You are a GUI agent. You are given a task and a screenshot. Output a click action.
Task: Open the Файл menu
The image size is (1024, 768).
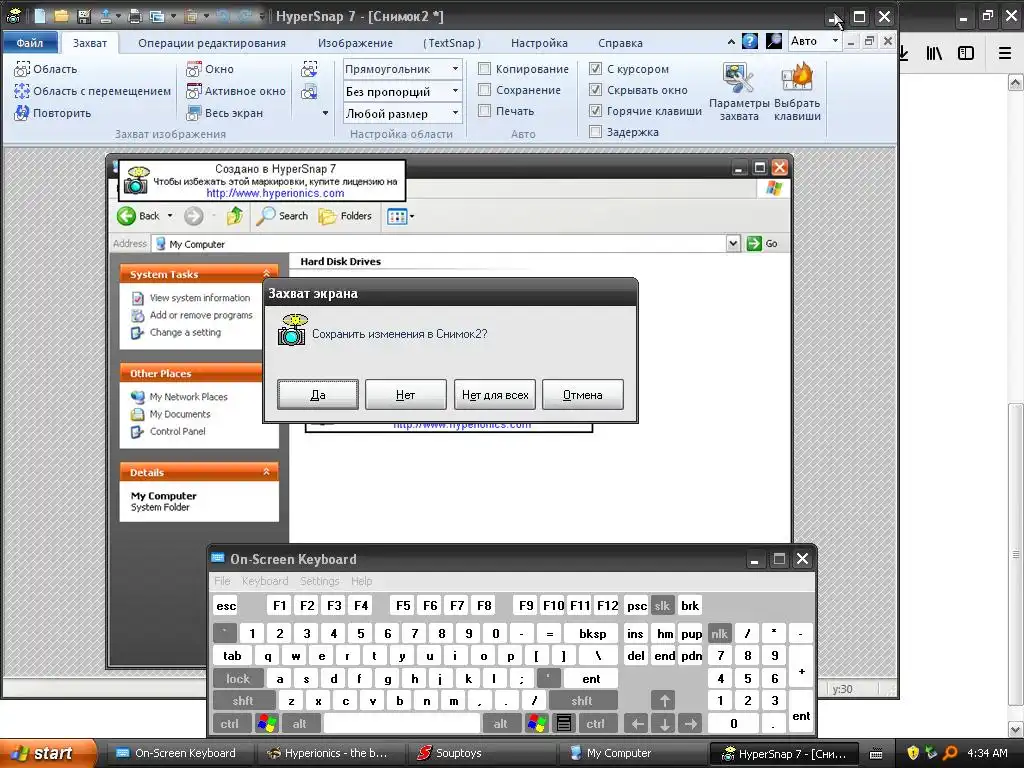[29, 42]
